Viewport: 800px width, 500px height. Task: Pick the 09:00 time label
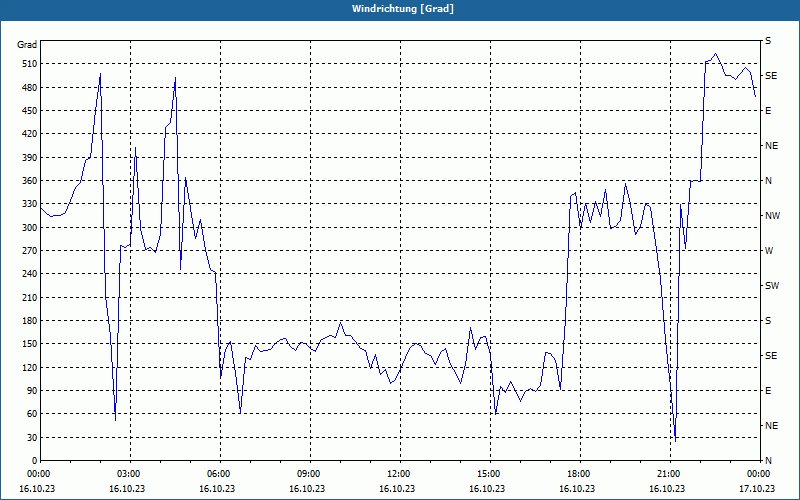click(309, 473)
